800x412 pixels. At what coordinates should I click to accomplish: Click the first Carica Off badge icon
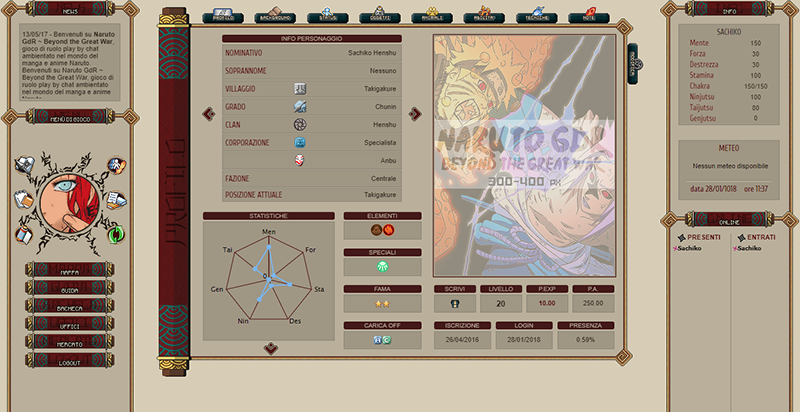378,340
